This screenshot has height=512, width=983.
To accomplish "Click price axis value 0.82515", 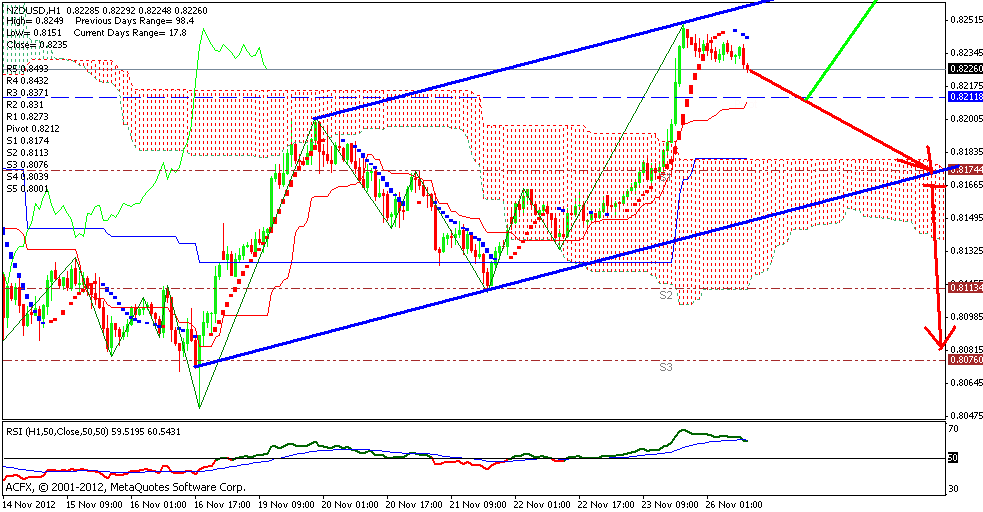I will 966,19.
